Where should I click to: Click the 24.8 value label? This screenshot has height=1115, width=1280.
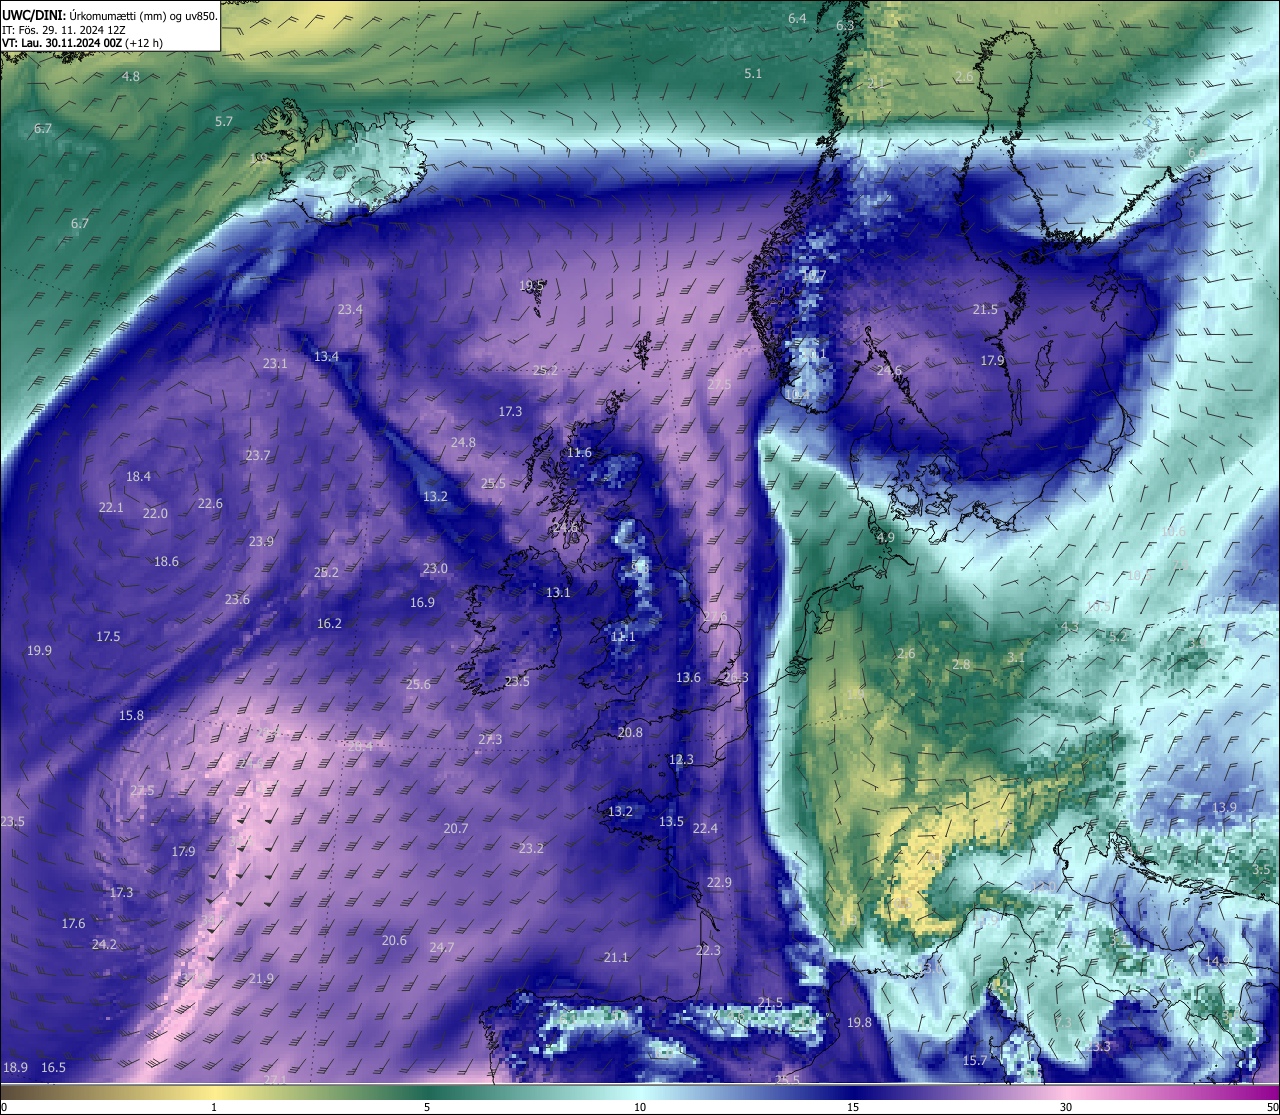(463, 443)
